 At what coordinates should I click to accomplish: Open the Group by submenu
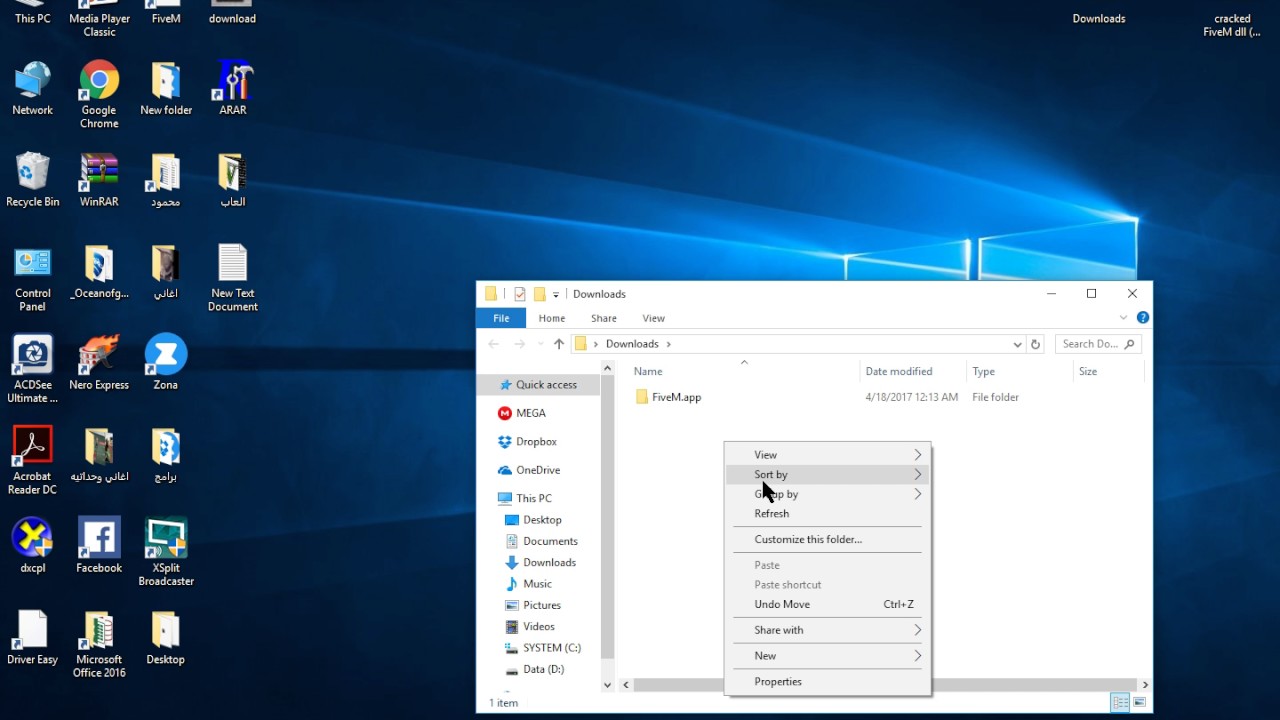827,494
